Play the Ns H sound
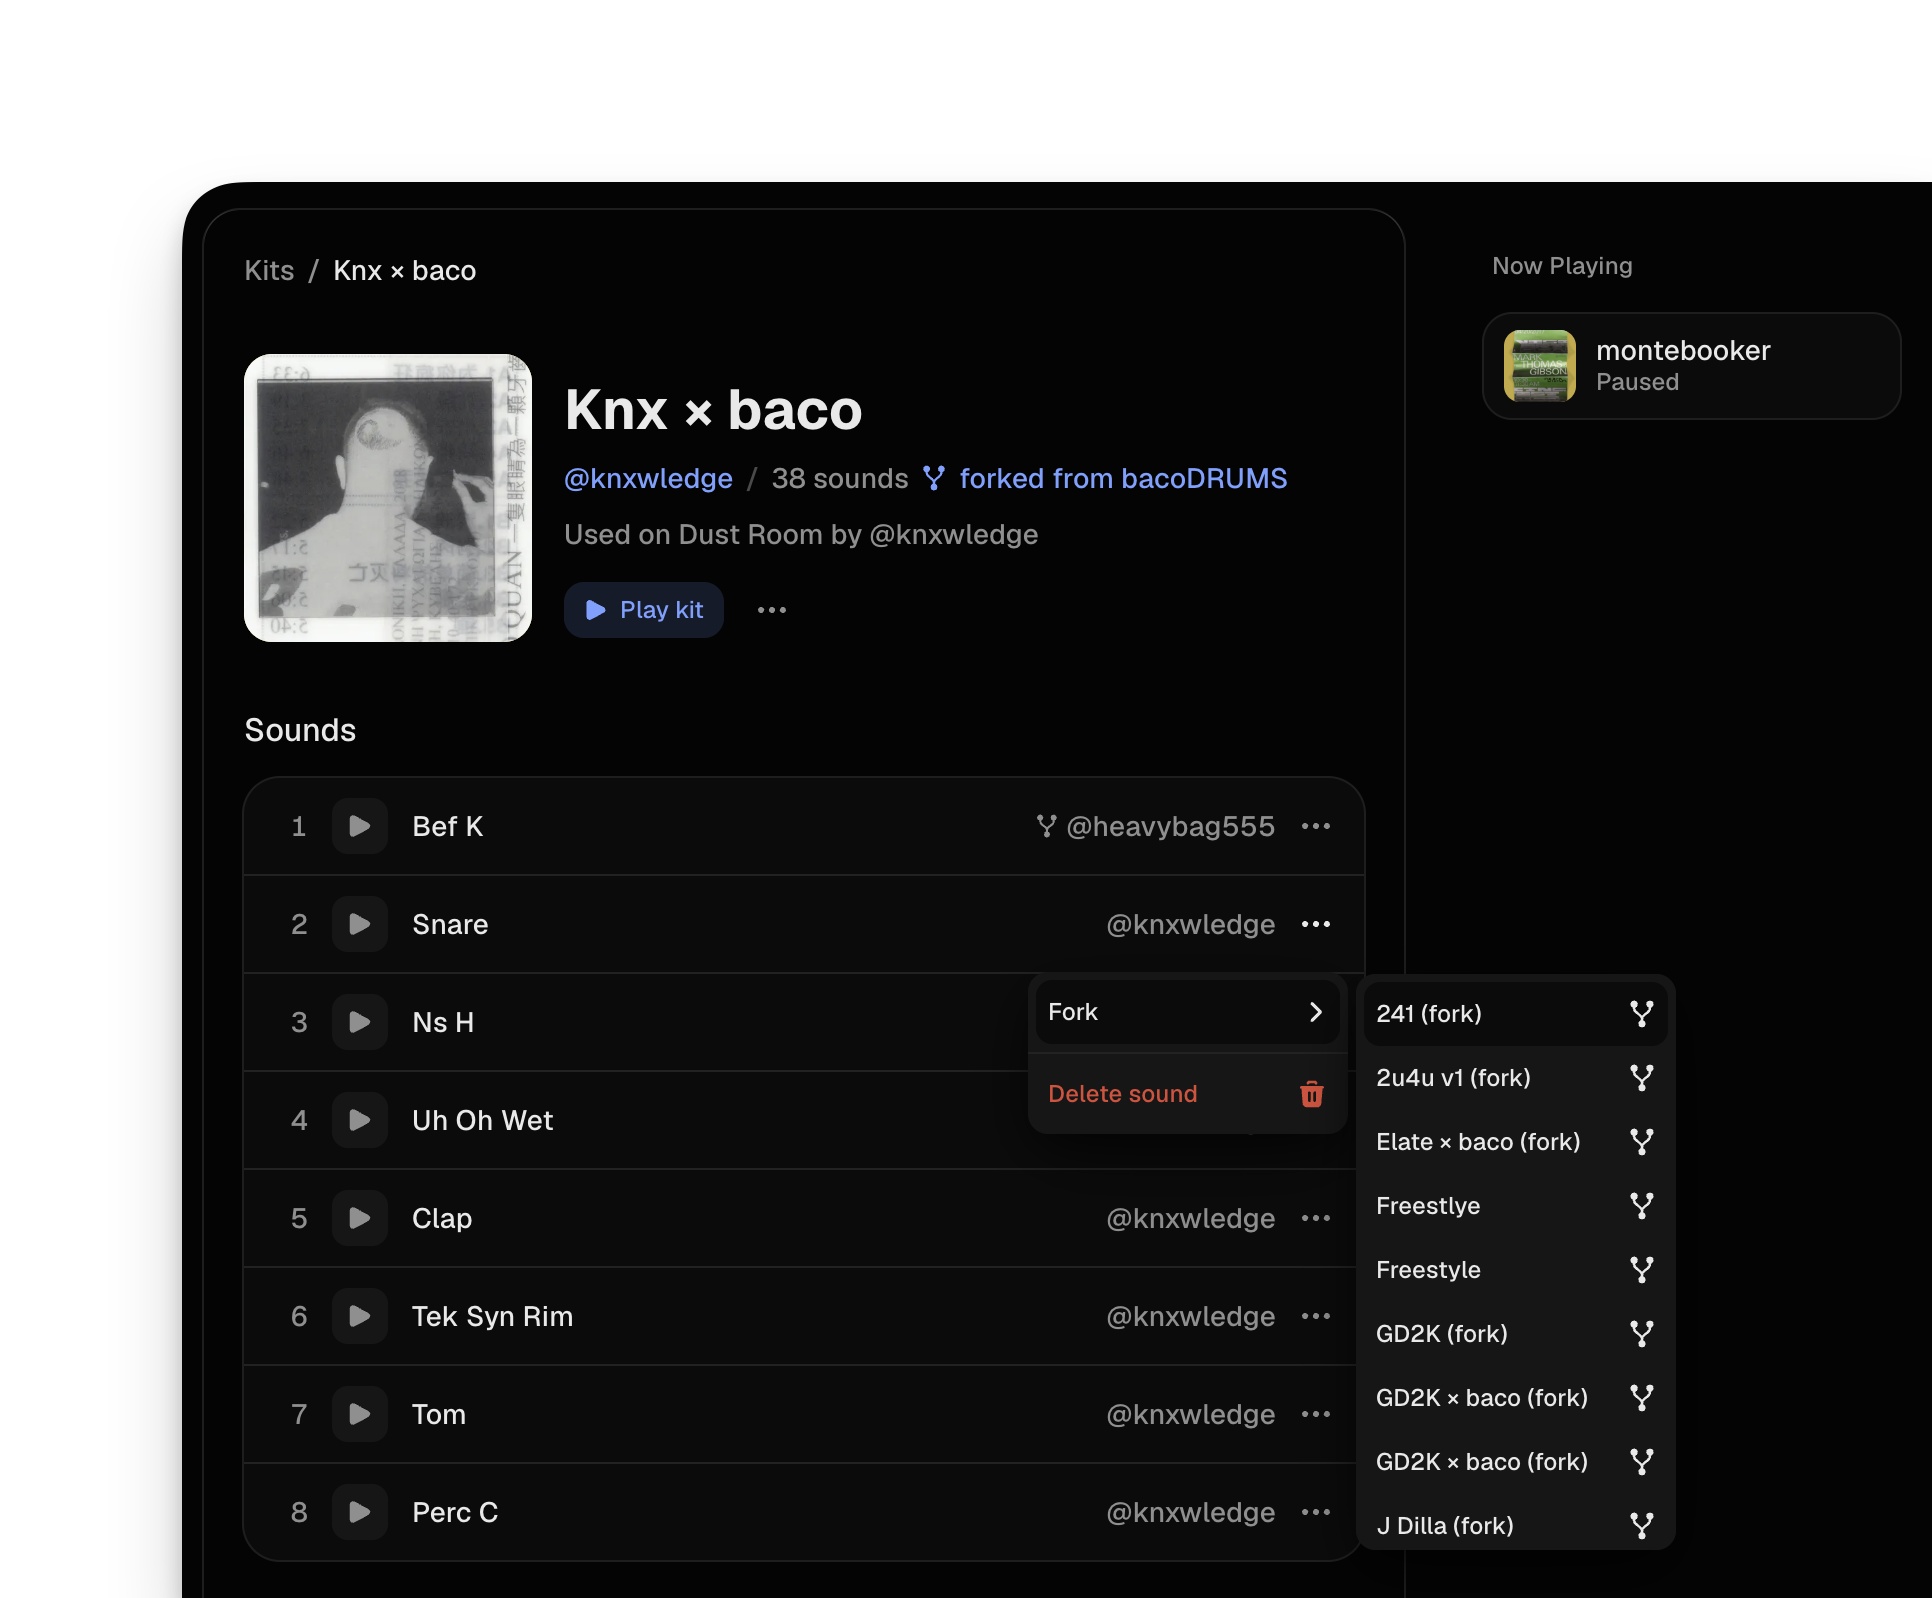The height and width of the screenshot is (1598, 1932). tap(359, 1022)
